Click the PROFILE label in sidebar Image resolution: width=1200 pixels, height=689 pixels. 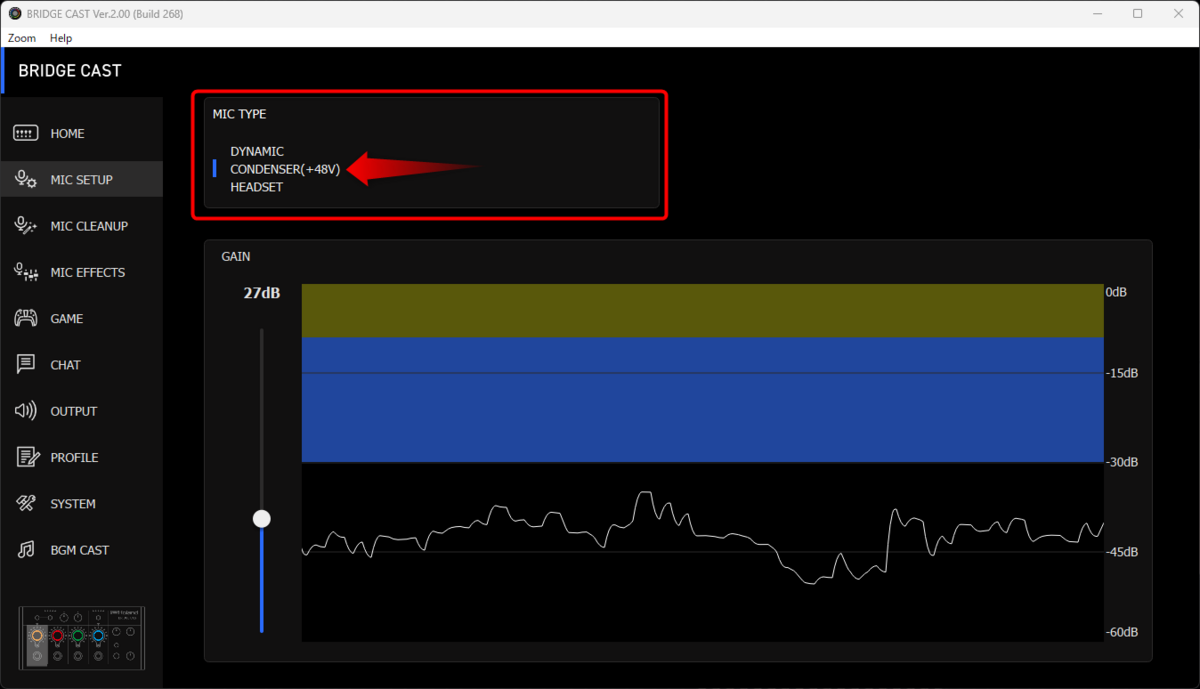coord(75,457)
